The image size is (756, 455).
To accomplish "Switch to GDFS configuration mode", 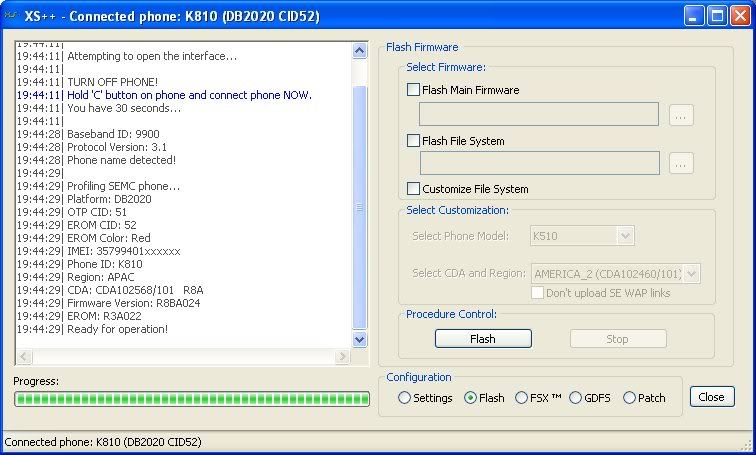I will [575, 398].
